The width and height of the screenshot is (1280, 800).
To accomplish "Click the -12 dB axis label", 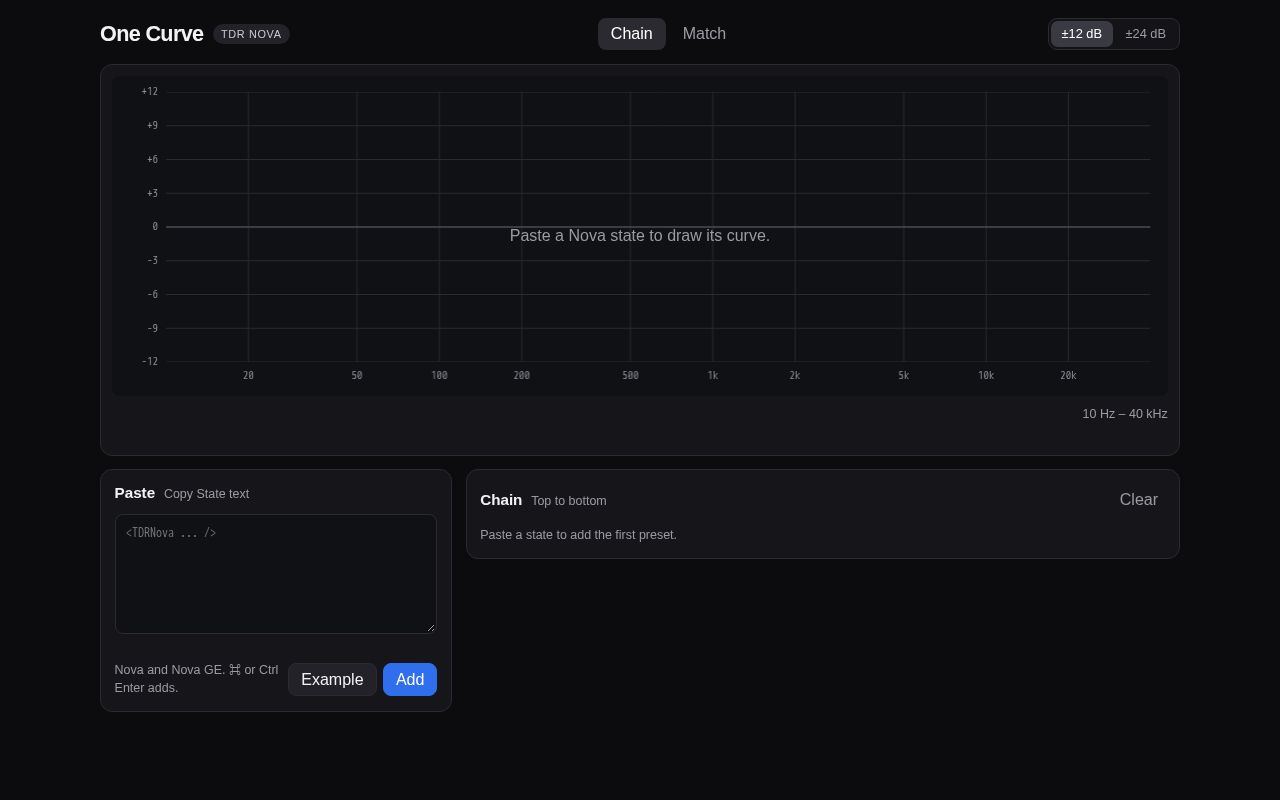I will point(150,362).
